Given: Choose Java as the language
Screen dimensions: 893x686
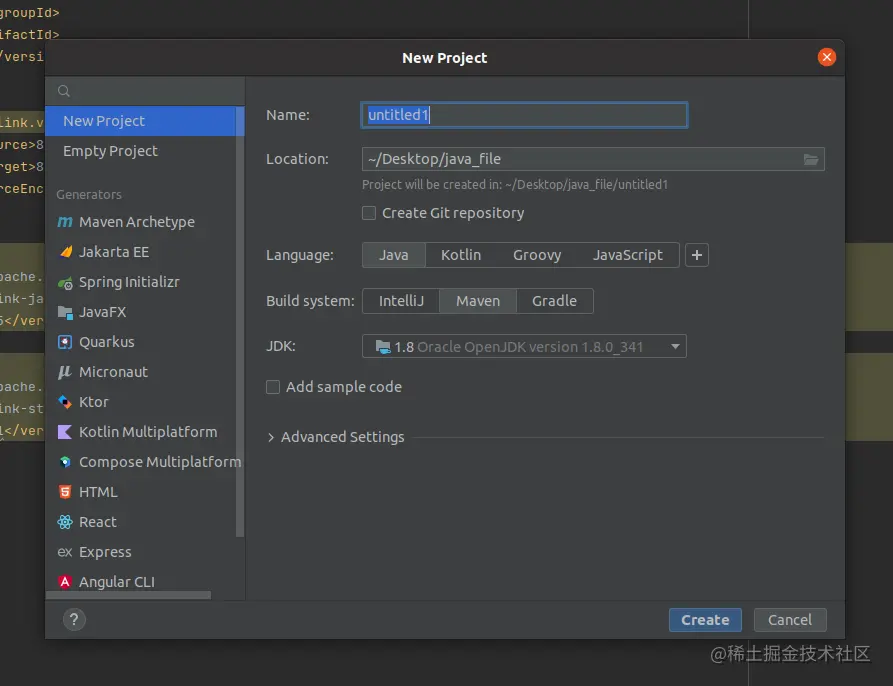Looking at the screenshot, I should (x=394, y=255).
